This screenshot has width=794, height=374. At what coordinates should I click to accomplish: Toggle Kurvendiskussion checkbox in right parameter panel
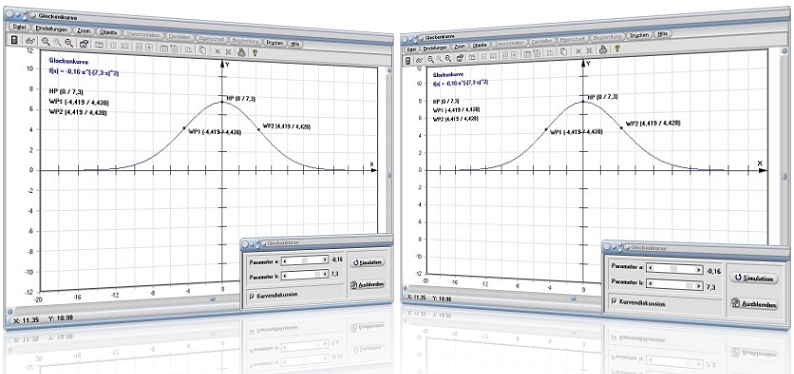(615, 301)
